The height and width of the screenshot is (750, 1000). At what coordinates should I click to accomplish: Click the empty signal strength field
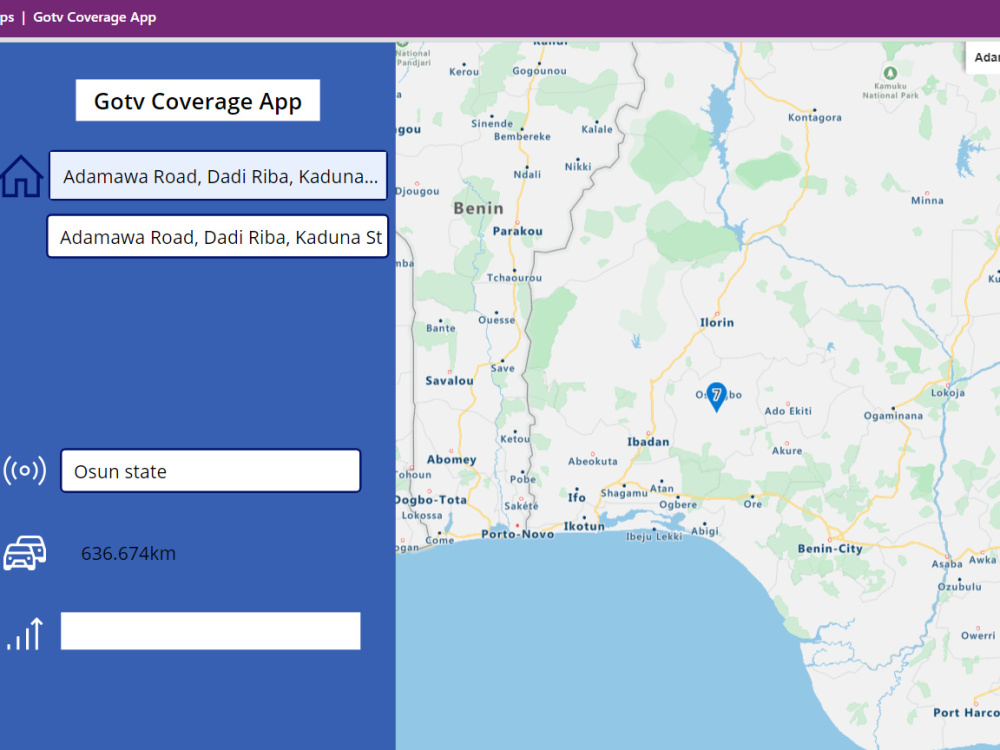tap(210, 631)
